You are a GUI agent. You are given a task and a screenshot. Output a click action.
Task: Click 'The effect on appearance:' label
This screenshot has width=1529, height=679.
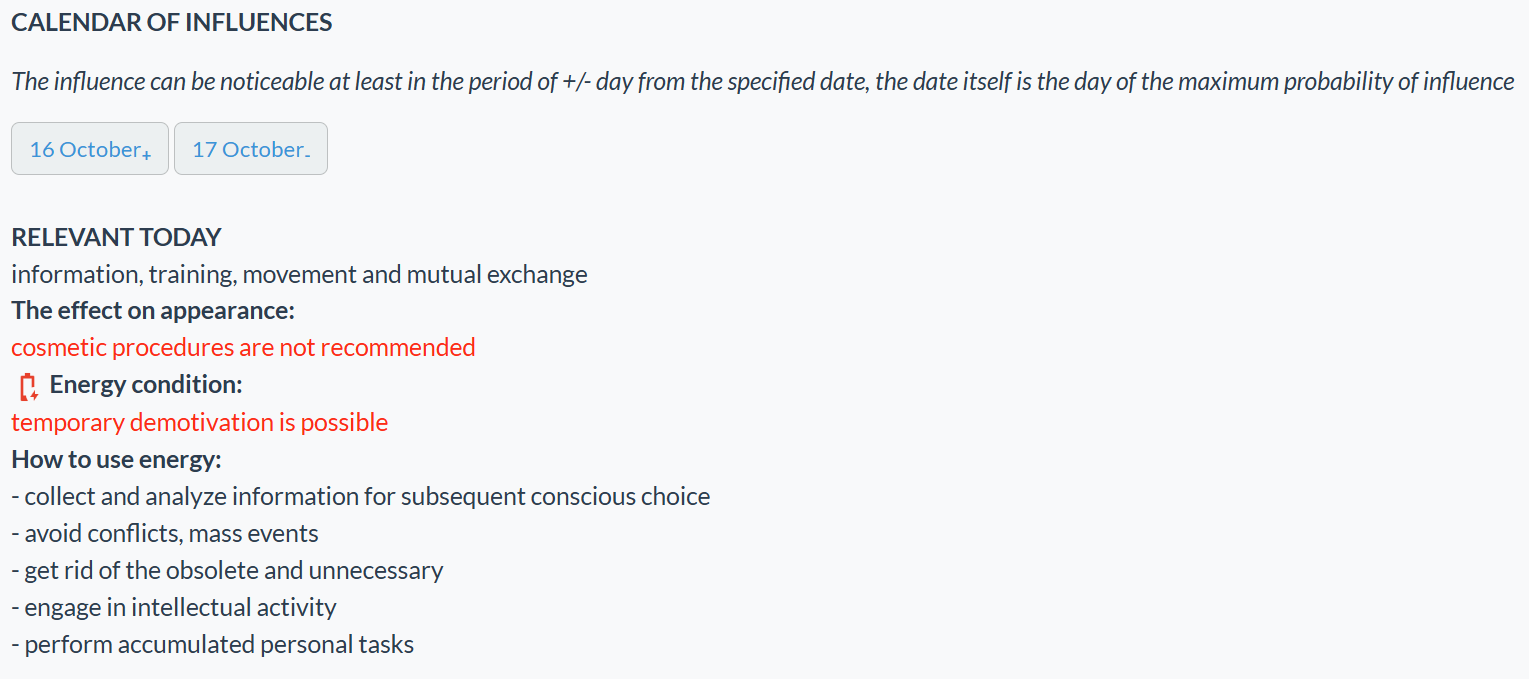[x=152, y=310]
